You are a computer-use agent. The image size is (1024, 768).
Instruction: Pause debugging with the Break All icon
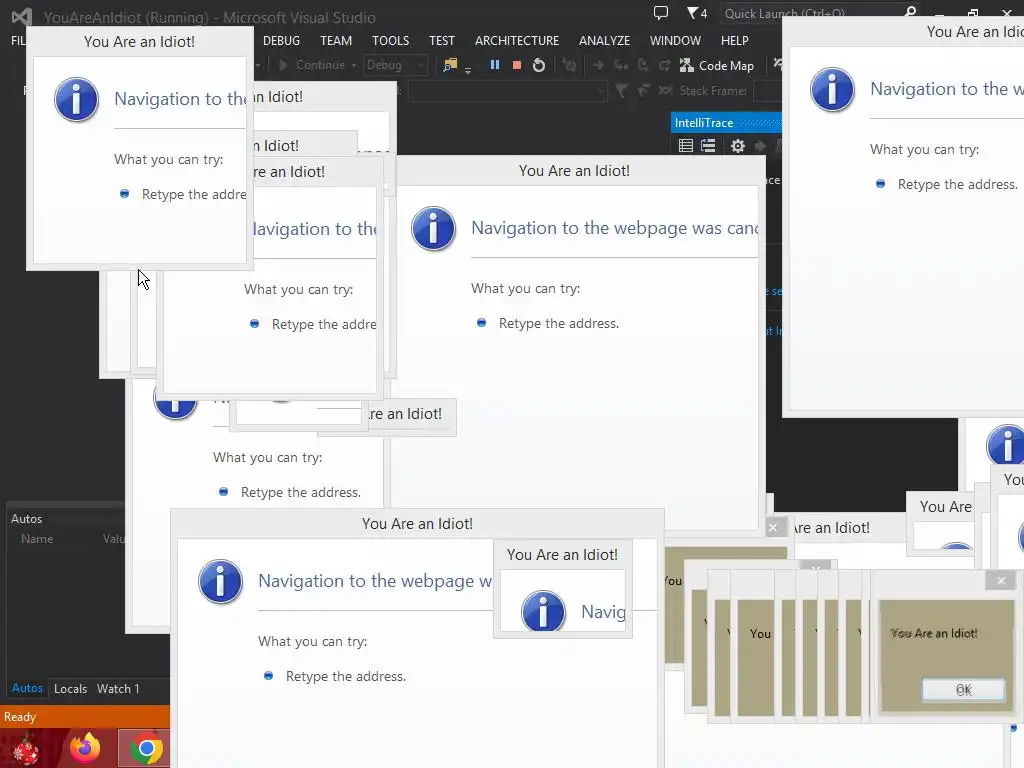pyautogui.click(x=495, y=65)
